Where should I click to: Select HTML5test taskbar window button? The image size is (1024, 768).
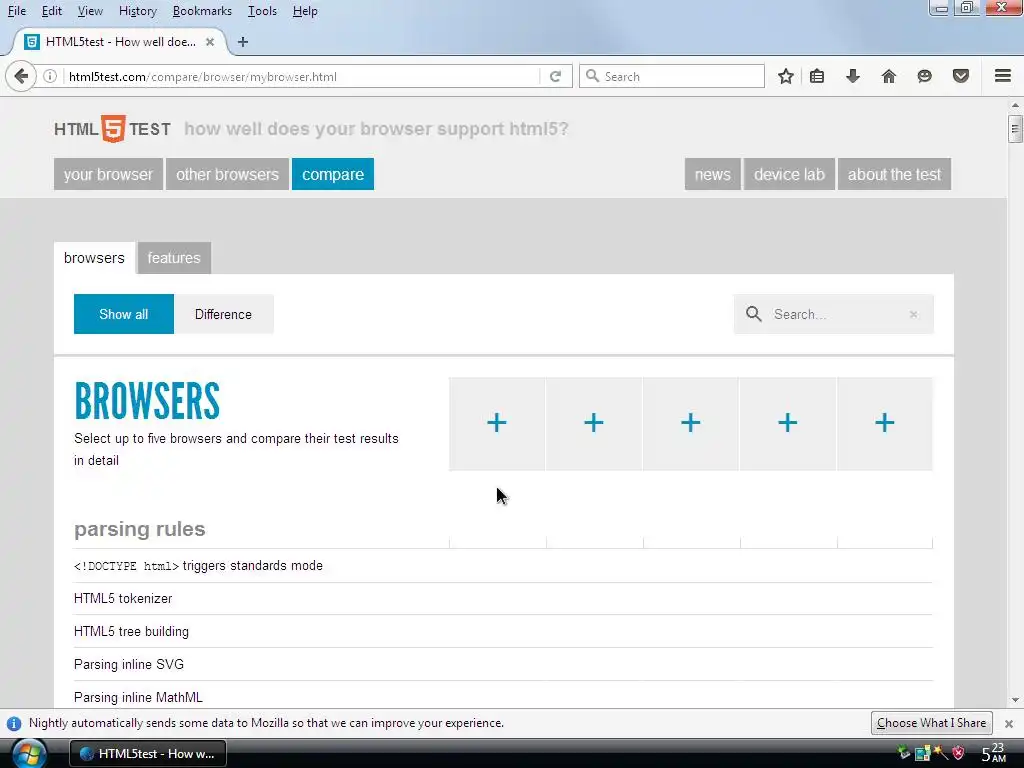pyautogui.click(x=148, y=754)
